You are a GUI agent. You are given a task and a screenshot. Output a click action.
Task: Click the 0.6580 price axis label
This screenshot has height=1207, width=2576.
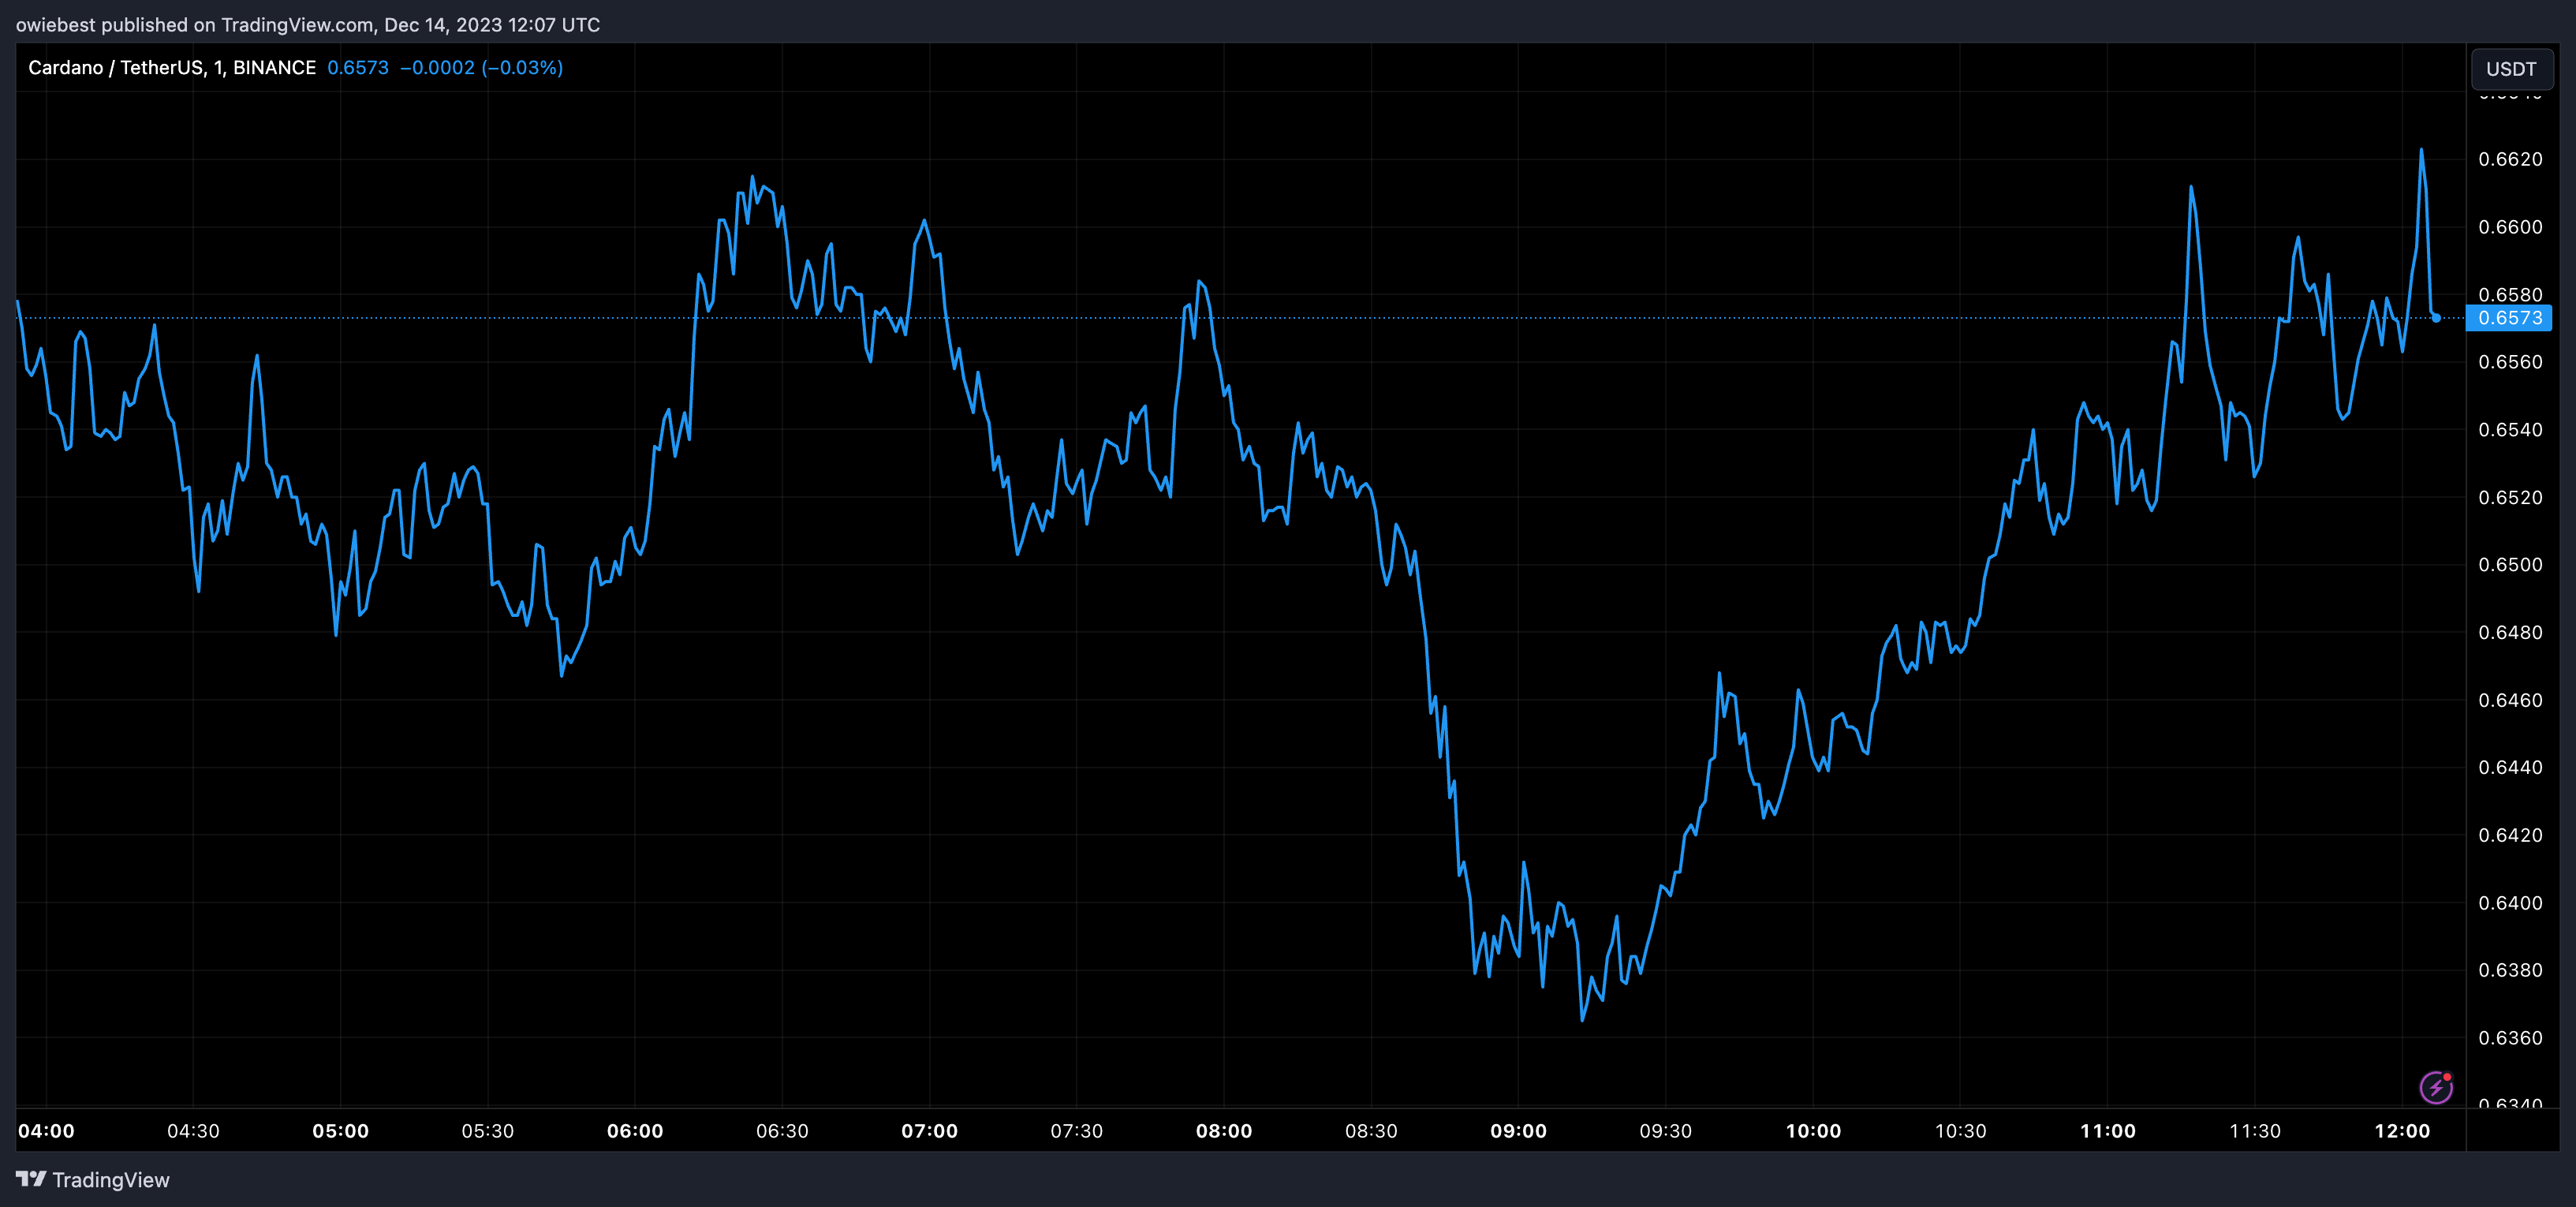(2510, 294)
